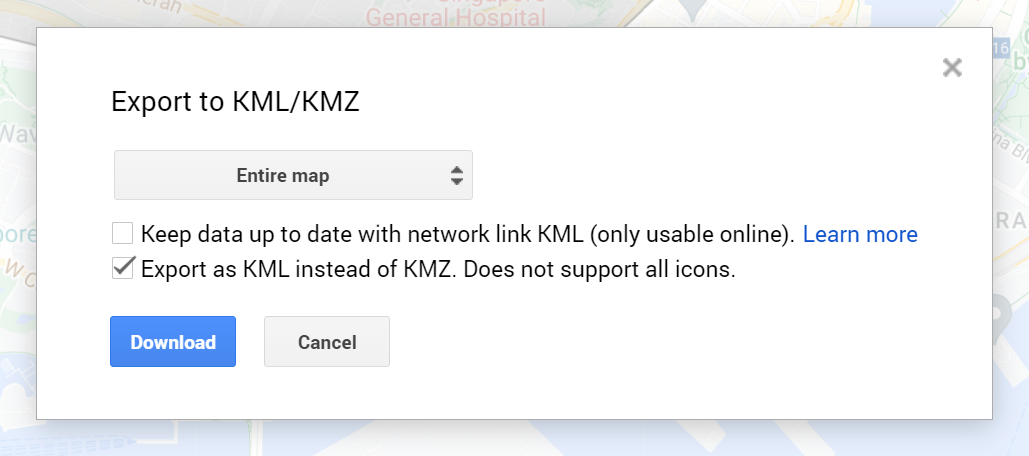This screenshot has height=456, width=1029.
Task: Click the blank dialog area right of Cancel
Action: [x=650, y=342]
